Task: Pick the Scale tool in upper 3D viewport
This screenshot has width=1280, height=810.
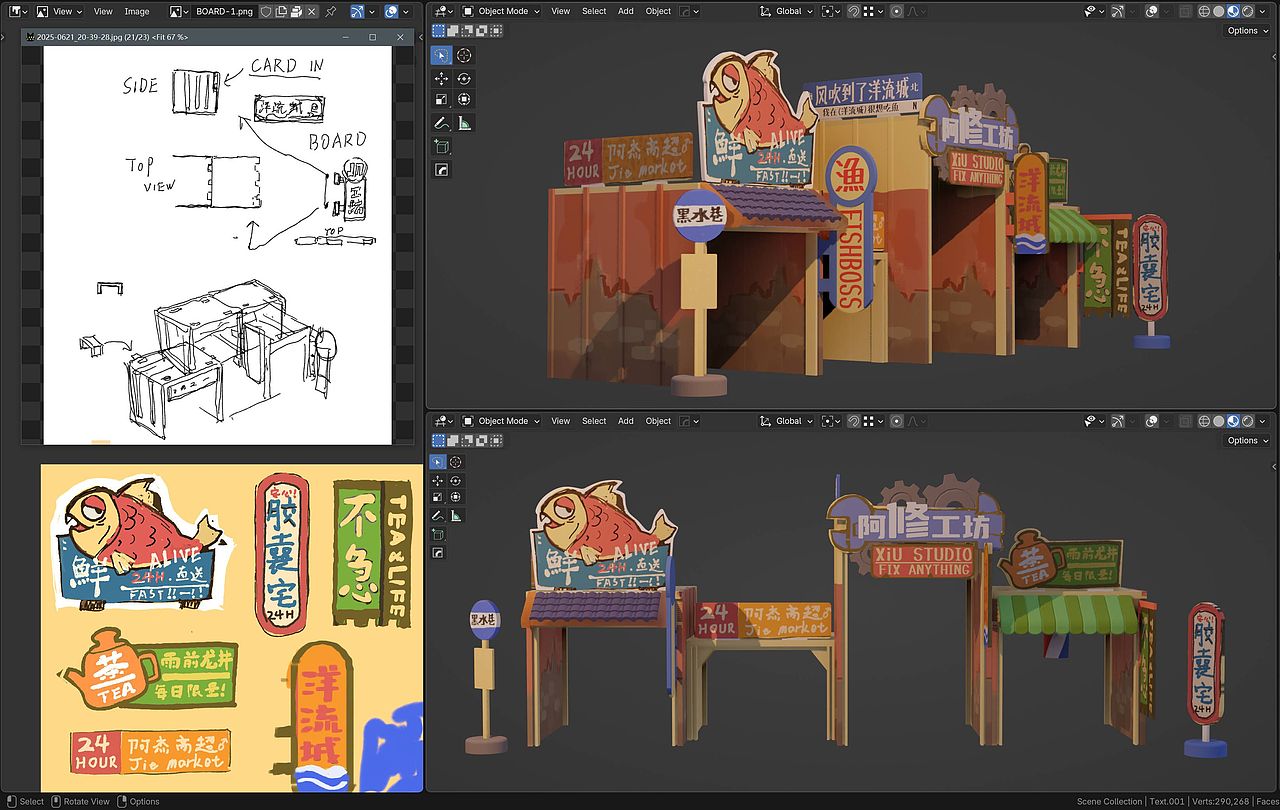Action: 441,100
